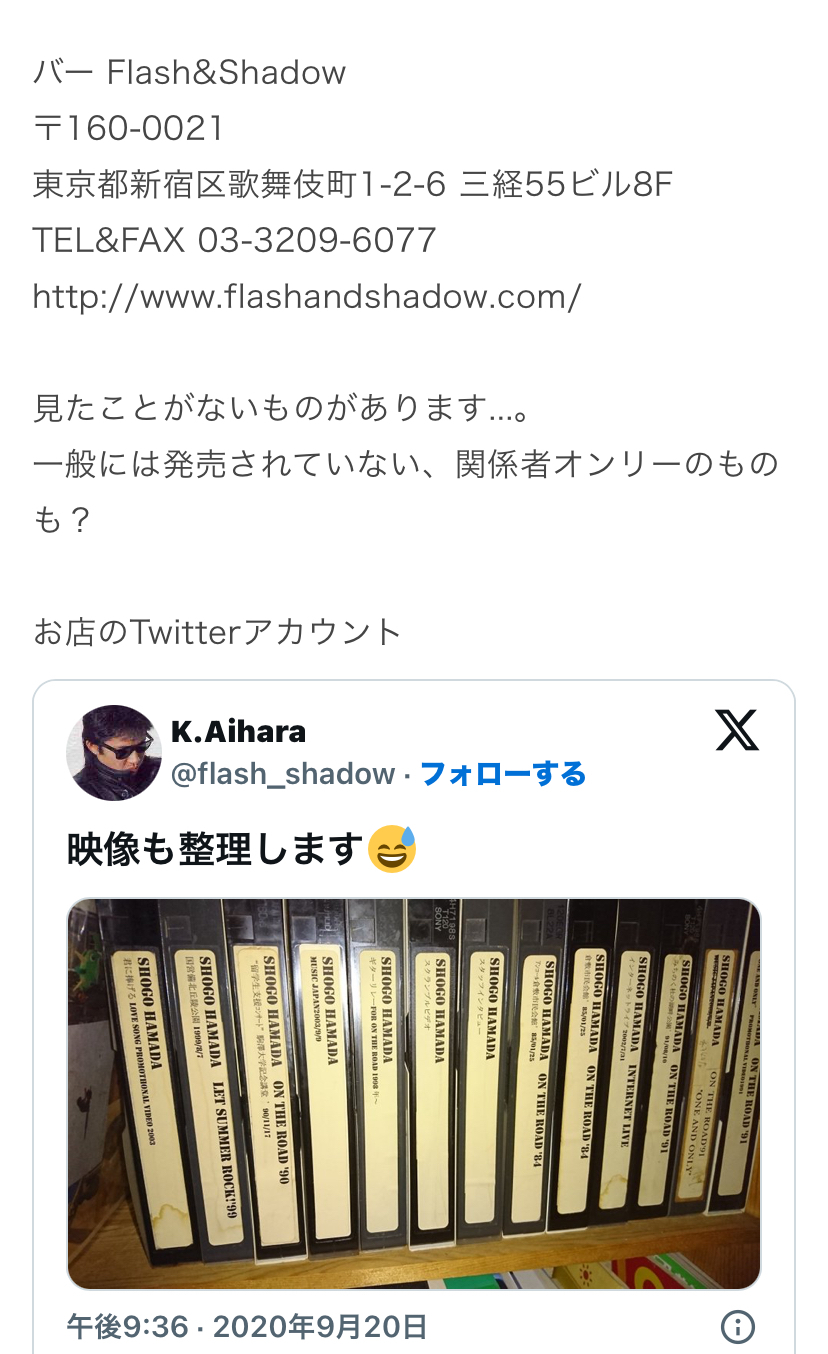Screen dimensions: 828x1354
Task: Open the K.Aihara display name
Action: (x=239, y=731)
